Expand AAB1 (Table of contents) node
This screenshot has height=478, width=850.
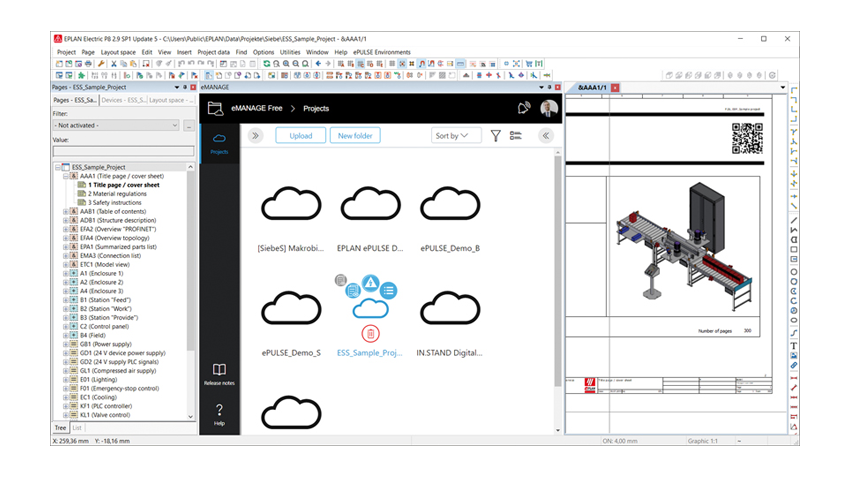pos(66,212)
